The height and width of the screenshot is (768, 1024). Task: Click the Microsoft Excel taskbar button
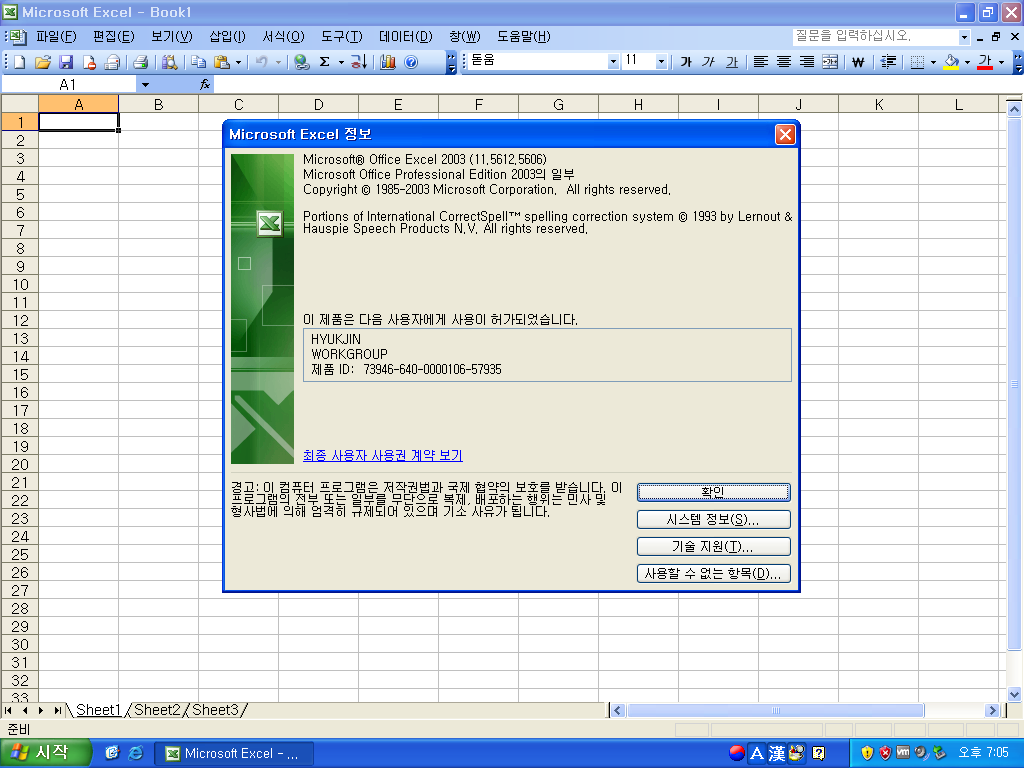click(234, 753)
